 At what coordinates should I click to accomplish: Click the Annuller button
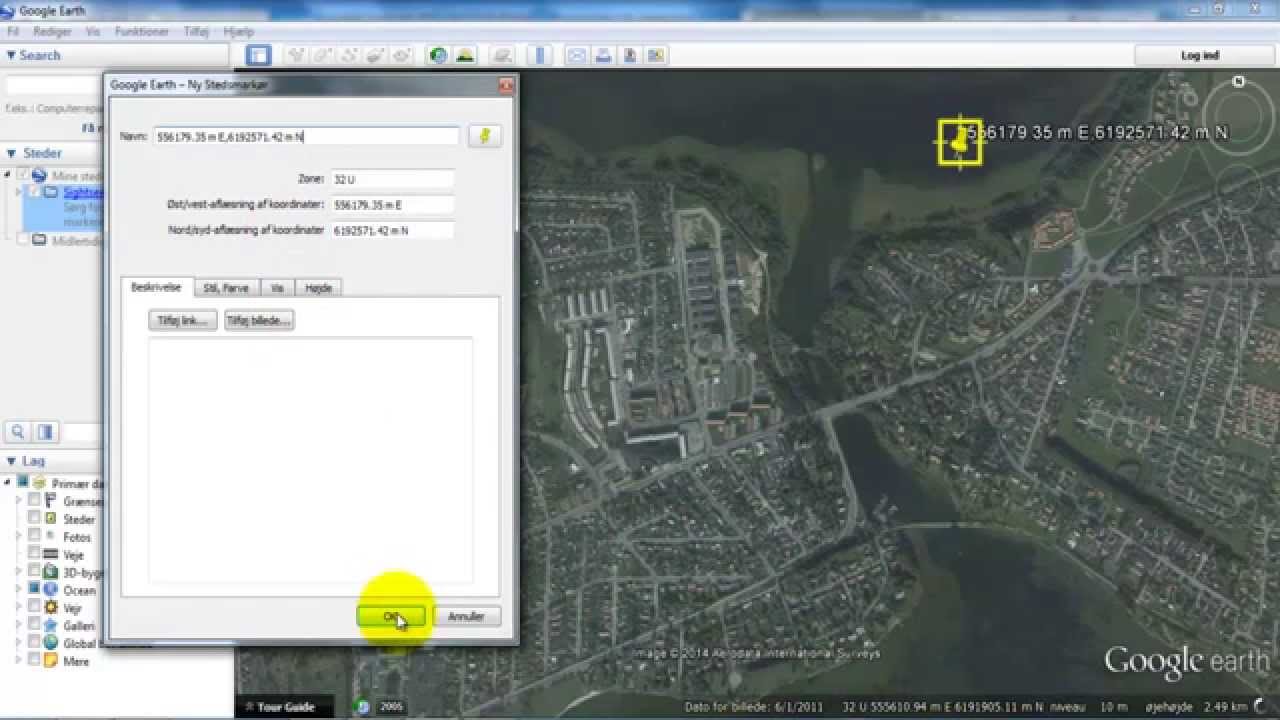pos(466,616)
